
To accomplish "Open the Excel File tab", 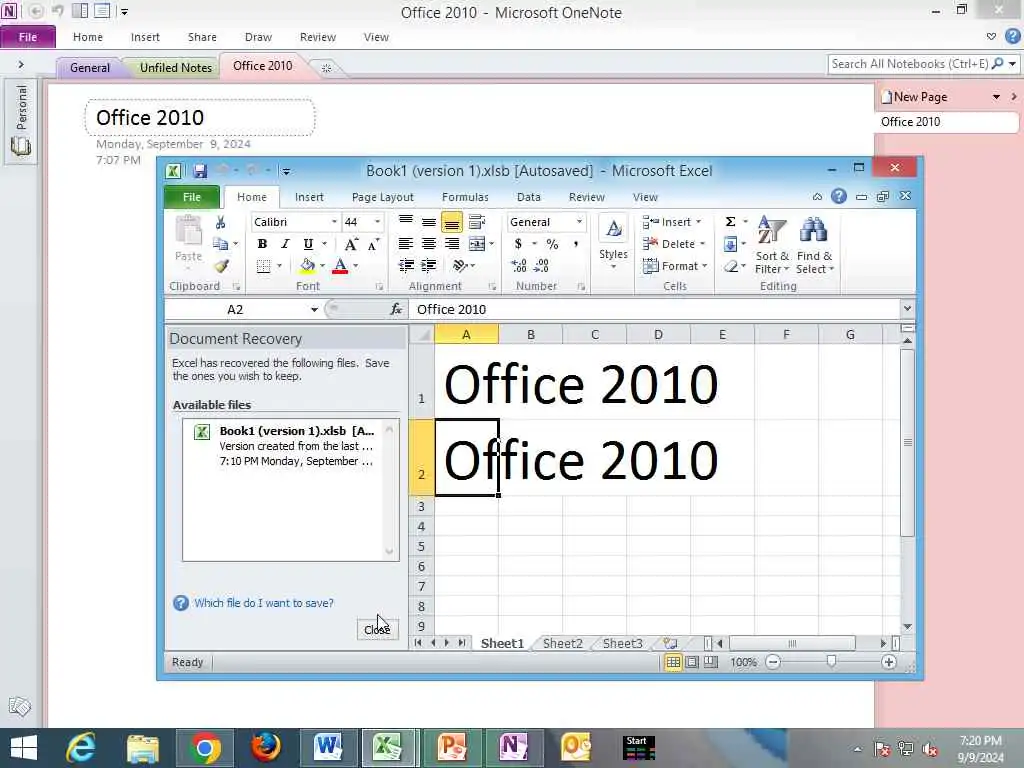I will (x=192, y=197).
